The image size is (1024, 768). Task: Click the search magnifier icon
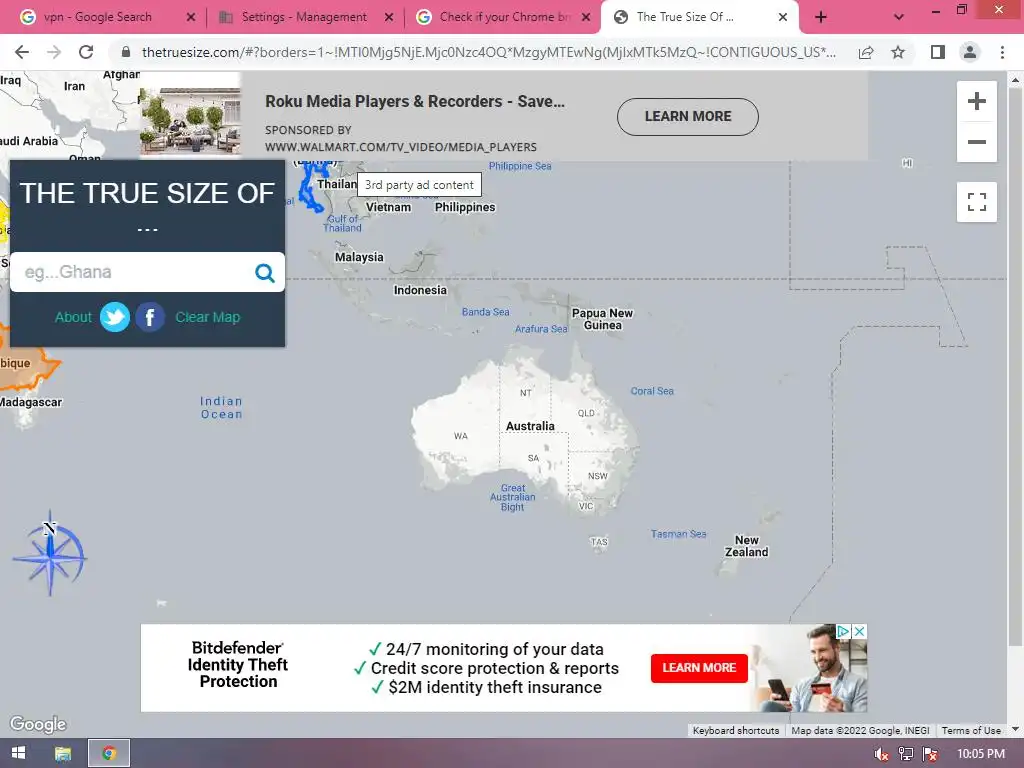click(x=264, y=272)
